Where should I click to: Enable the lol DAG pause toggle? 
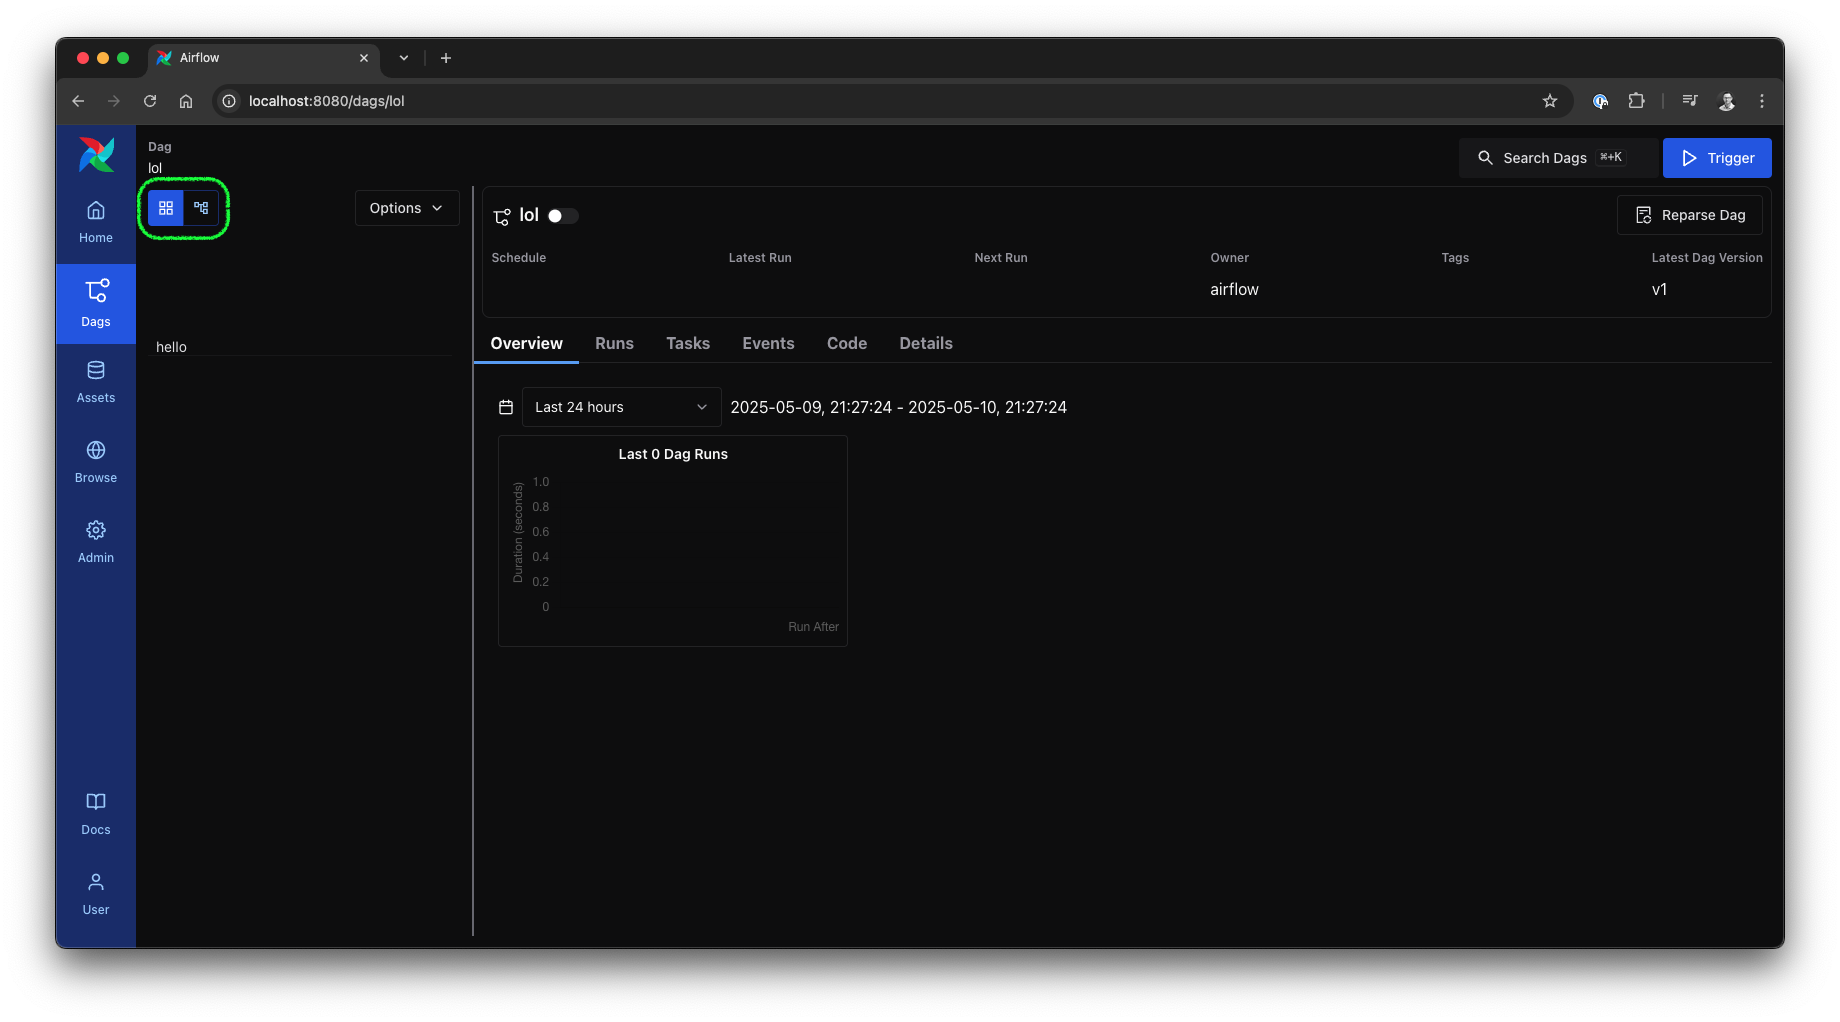pos(562,215)
